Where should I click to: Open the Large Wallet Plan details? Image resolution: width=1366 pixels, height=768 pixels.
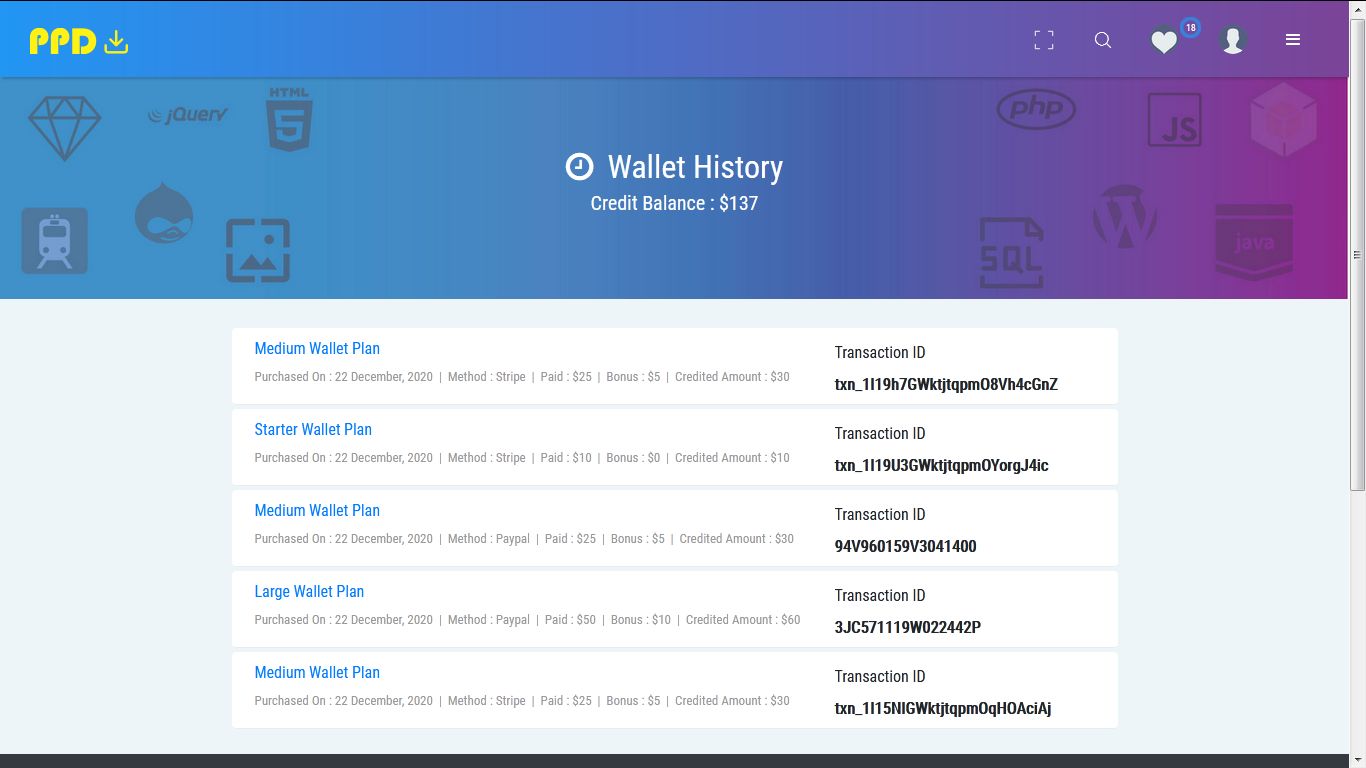[x=309, y=591]
